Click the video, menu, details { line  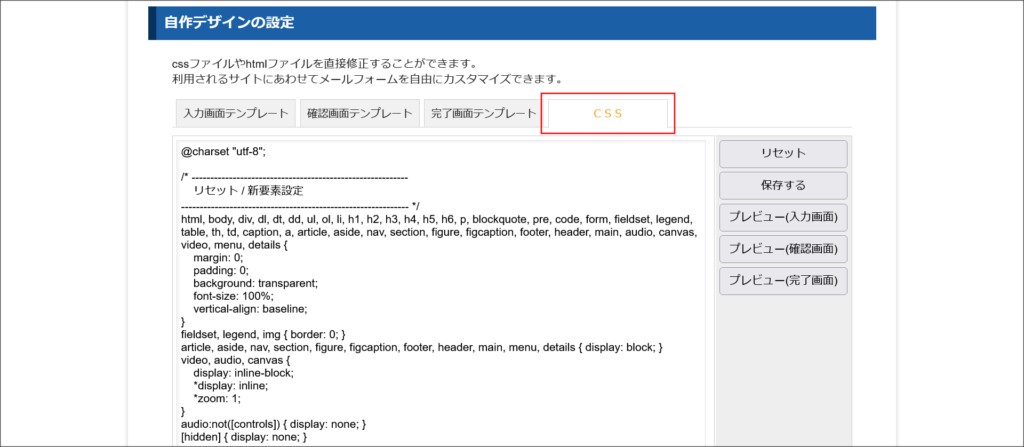point(234,244)
